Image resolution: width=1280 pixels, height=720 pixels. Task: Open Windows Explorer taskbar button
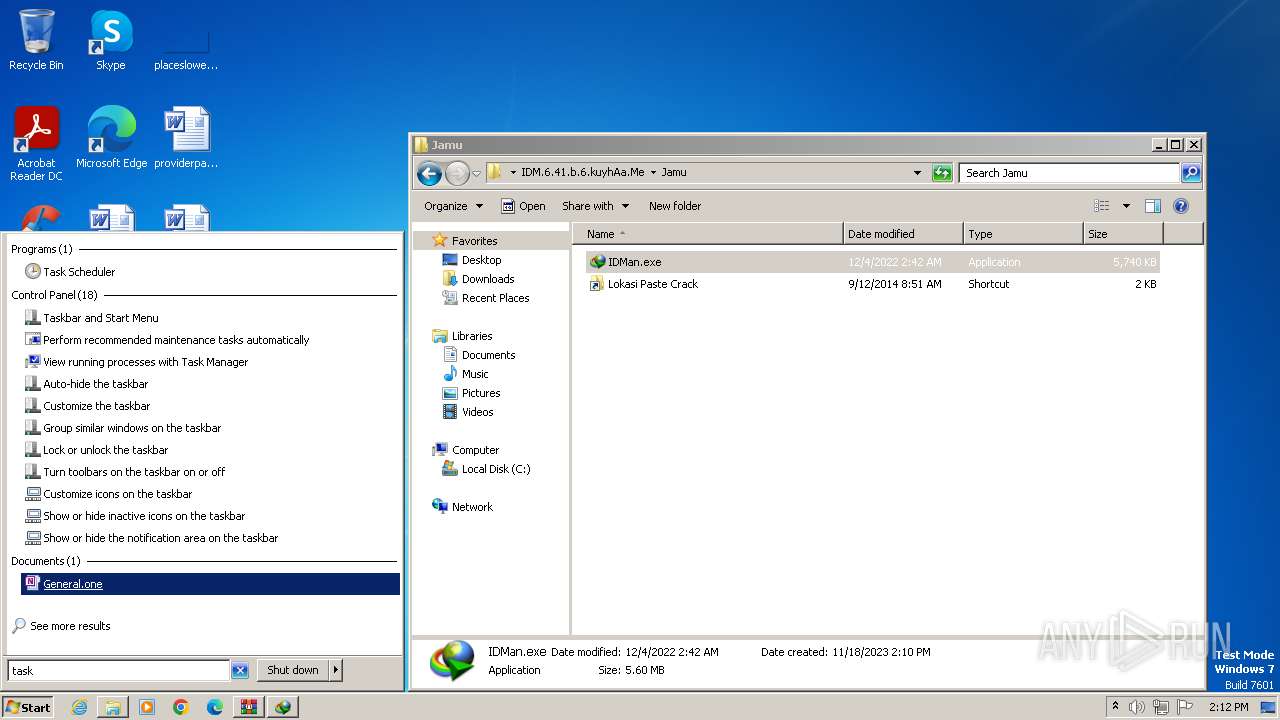point(113,707)
